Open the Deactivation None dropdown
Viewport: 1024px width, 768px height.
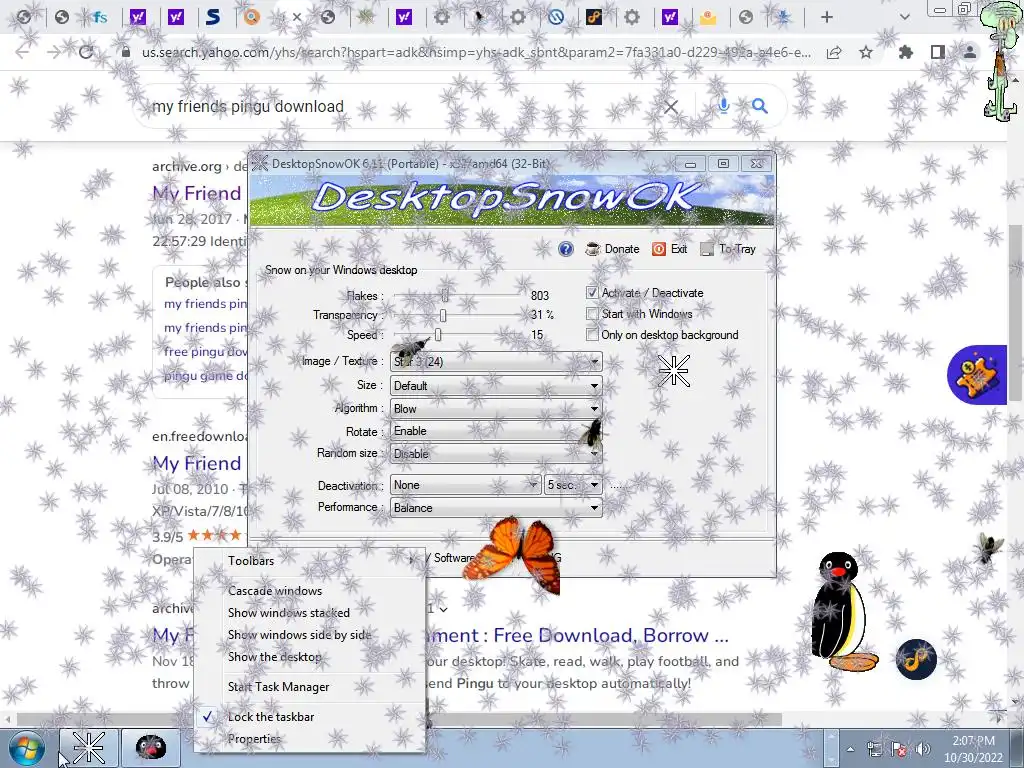[x=466, y=485]
